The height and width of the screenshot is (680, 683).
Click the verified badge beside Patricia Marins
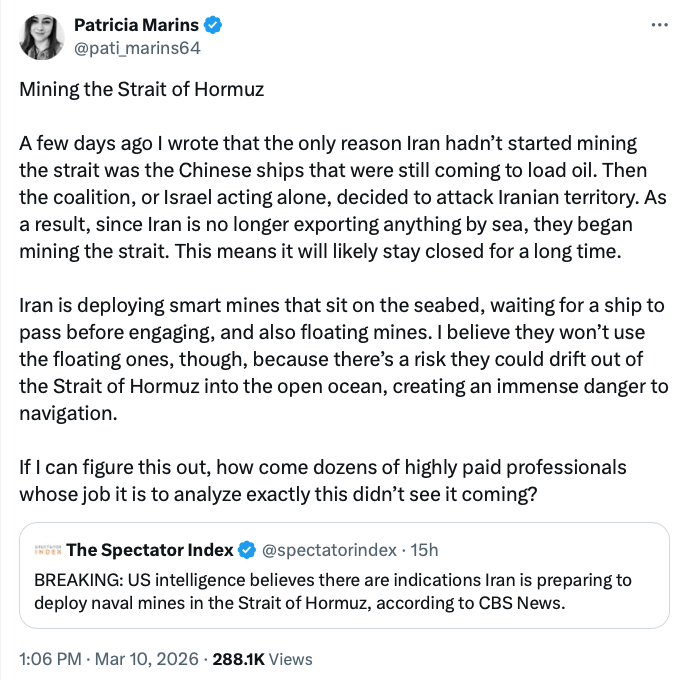(213, 24)
